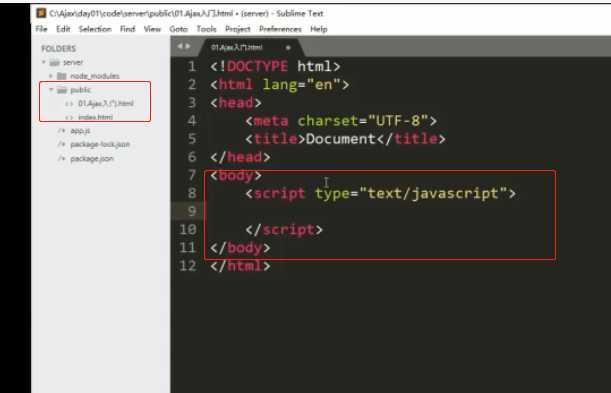Screen dimensions: 611x393
Task: Open the Goto menu
Action: click(x=178, y=29)
